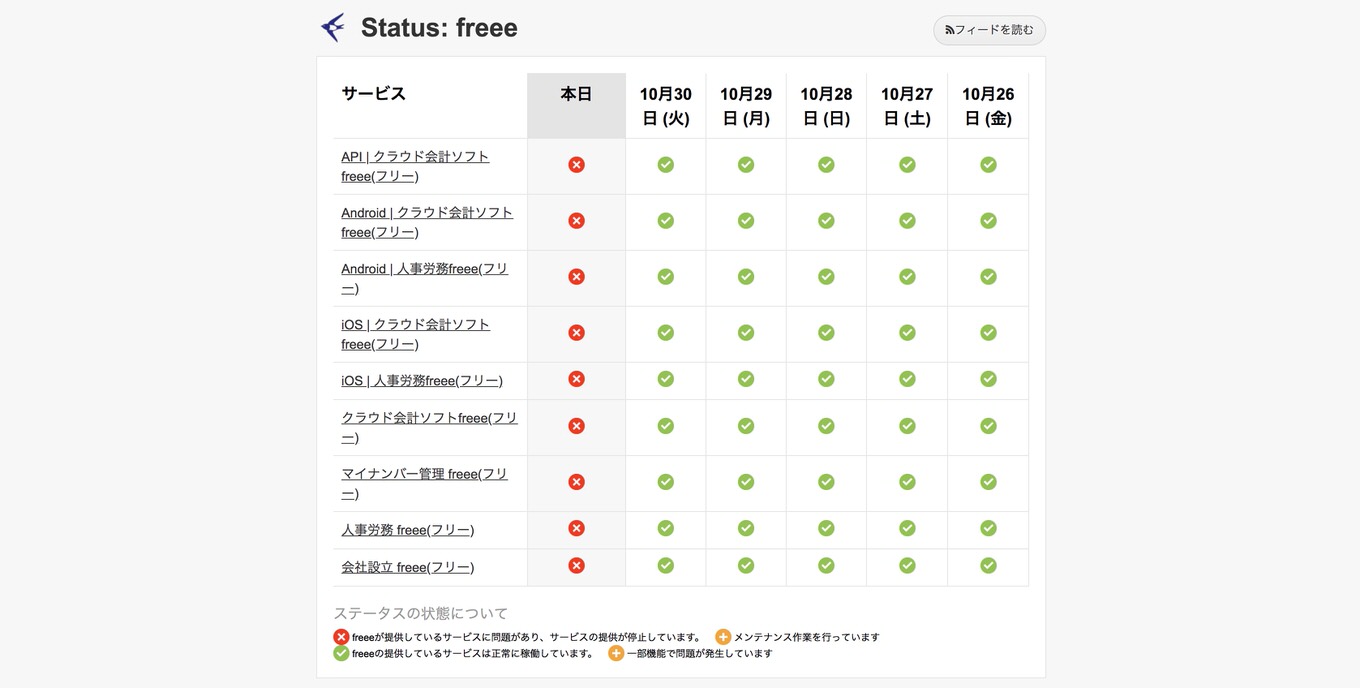Click 10月28日 green check for Android クラウド会計ソフト
This screenshot has width=1360, height=688.
(x=826, y=220)
